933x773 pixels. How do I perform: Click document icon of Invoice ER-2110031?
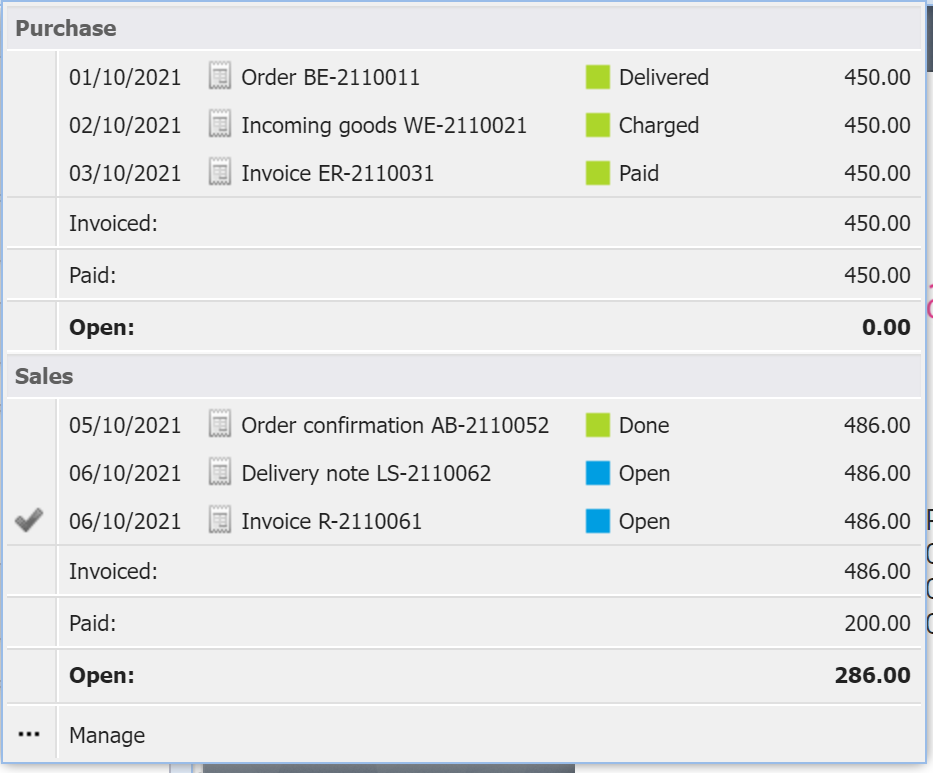[220, 173]
